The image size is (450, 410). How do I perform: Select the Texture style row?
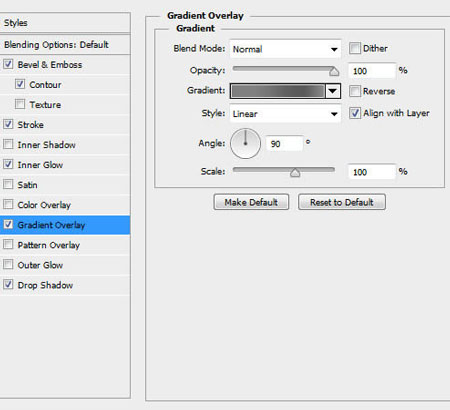coord(65,104)
